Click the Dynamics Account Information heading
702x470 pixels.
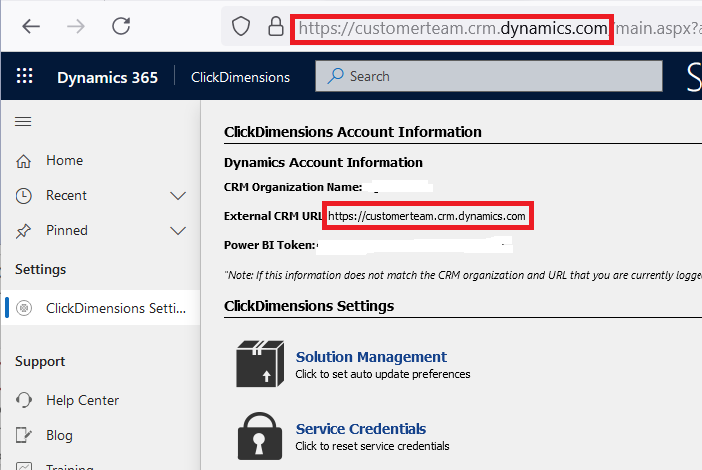pos(323,162)
